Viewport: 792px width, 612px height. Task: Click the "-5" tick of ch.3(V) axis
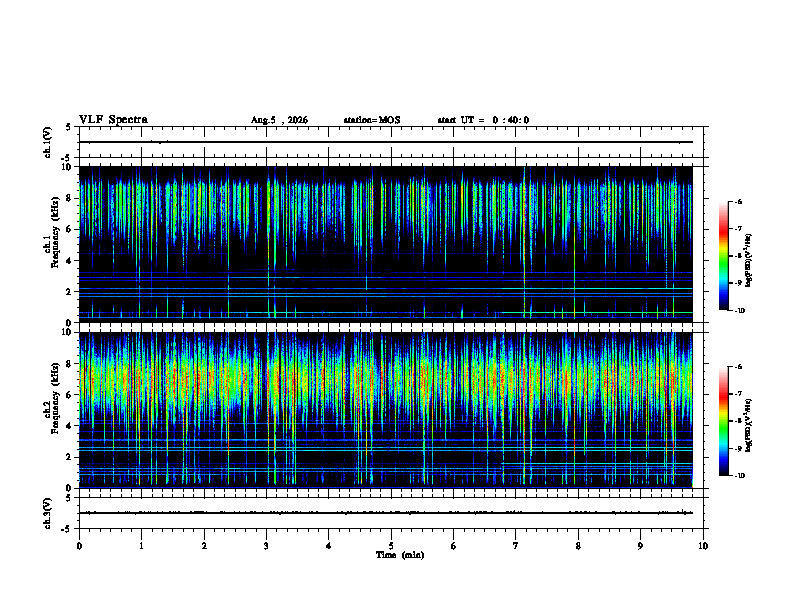(67, 529)
